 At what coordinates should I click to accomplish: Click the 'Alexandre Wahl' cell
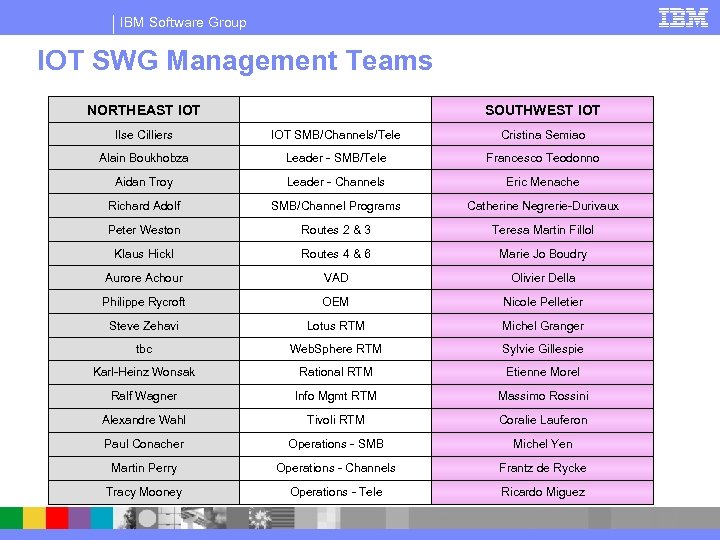pyautogui.click(x=144, y=420)
